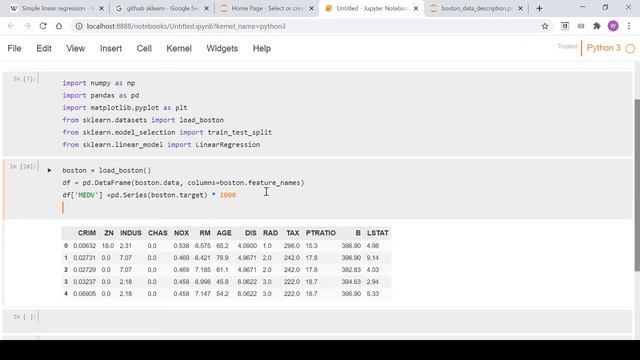Click the orange 1000 number in code
This screenshot has width=640, height=360.
(228, 195)
